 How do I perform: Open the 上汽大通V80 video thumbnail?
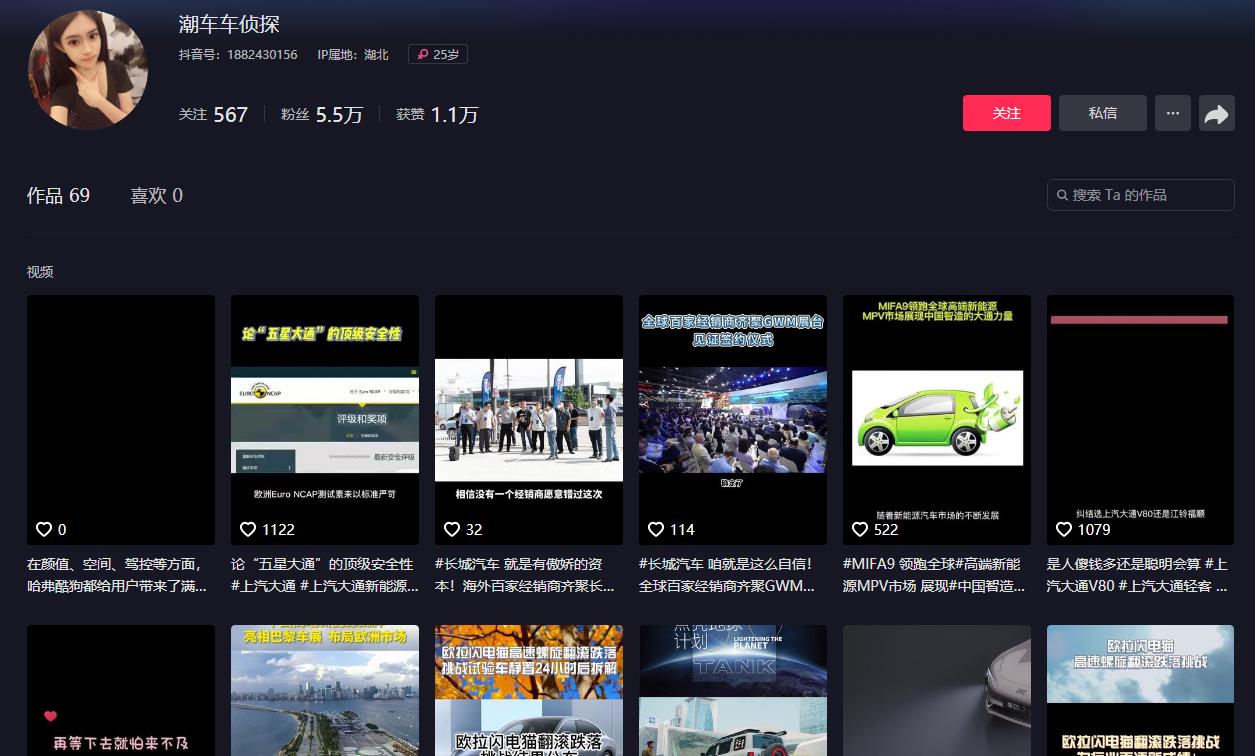click(1141, 420)
